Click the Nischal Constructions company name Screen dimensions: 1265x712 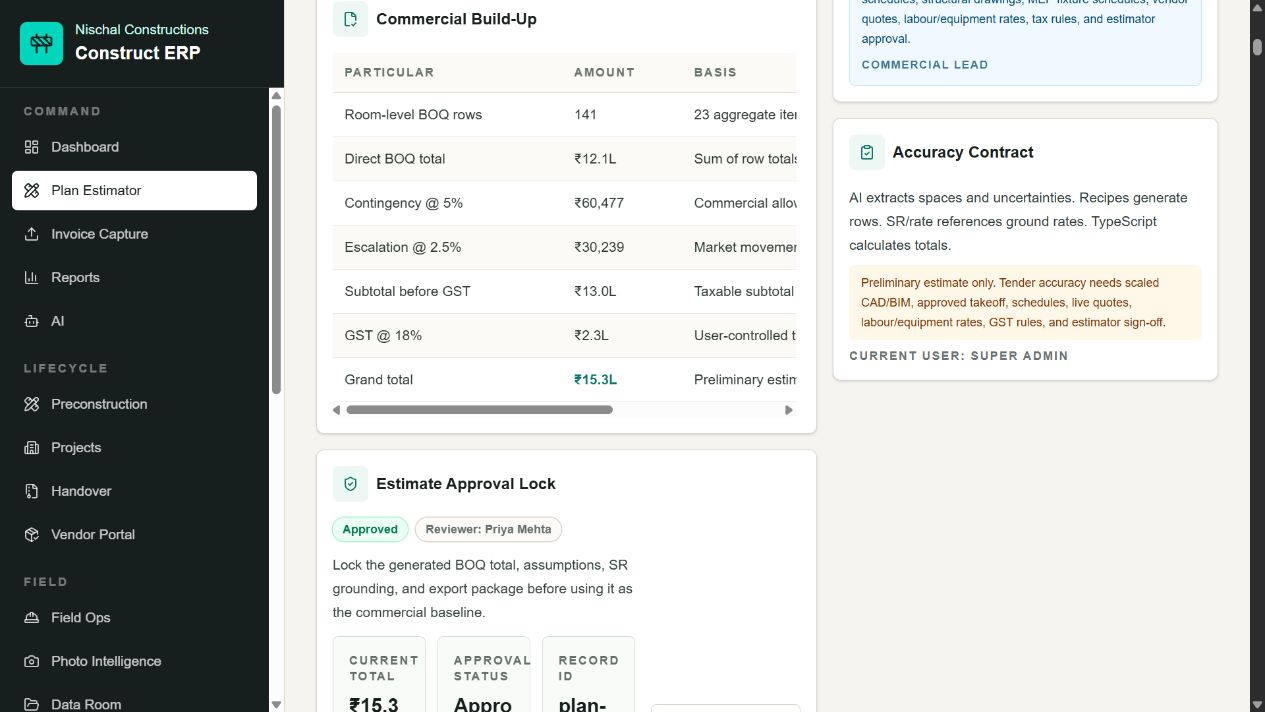pyautogui.click(x=142, y=30)
